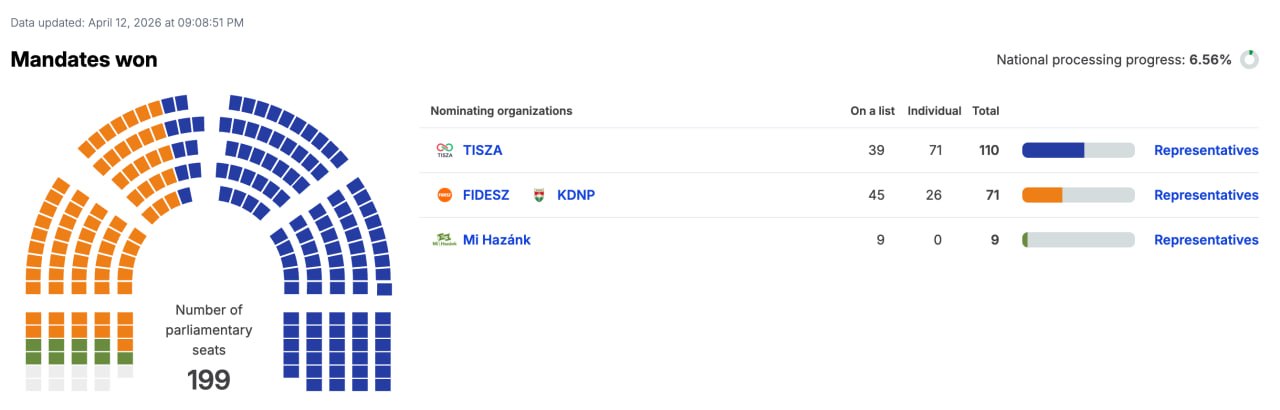
Task: Click the FIDESZ orange logo icon
Action: (445, 195)
